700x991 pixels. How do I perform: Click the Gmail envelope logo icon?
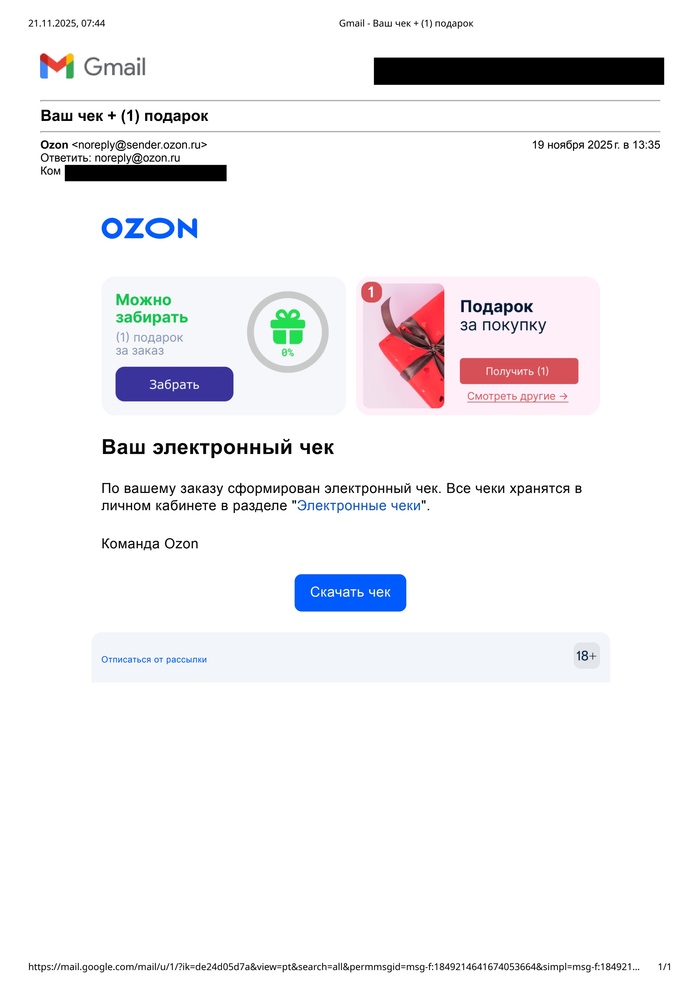(56, 66)
